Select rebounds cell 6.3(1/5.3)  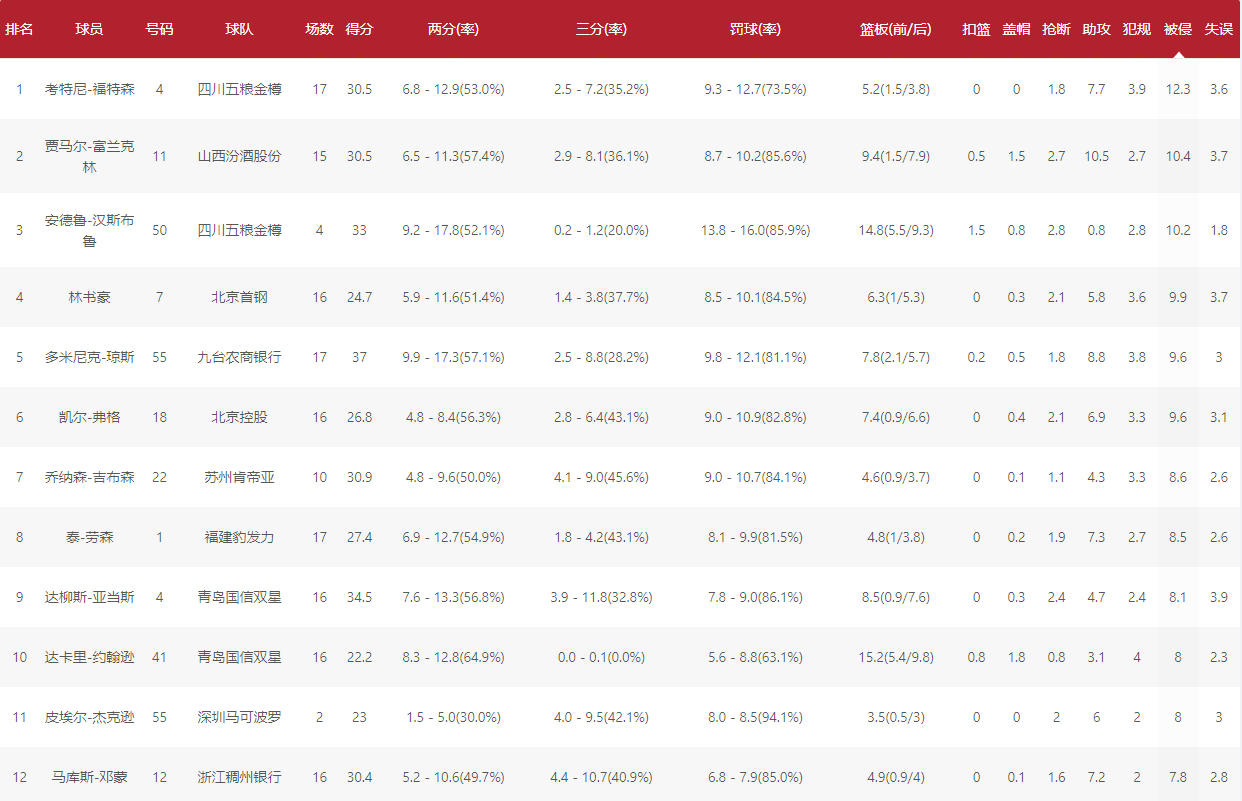895,297
